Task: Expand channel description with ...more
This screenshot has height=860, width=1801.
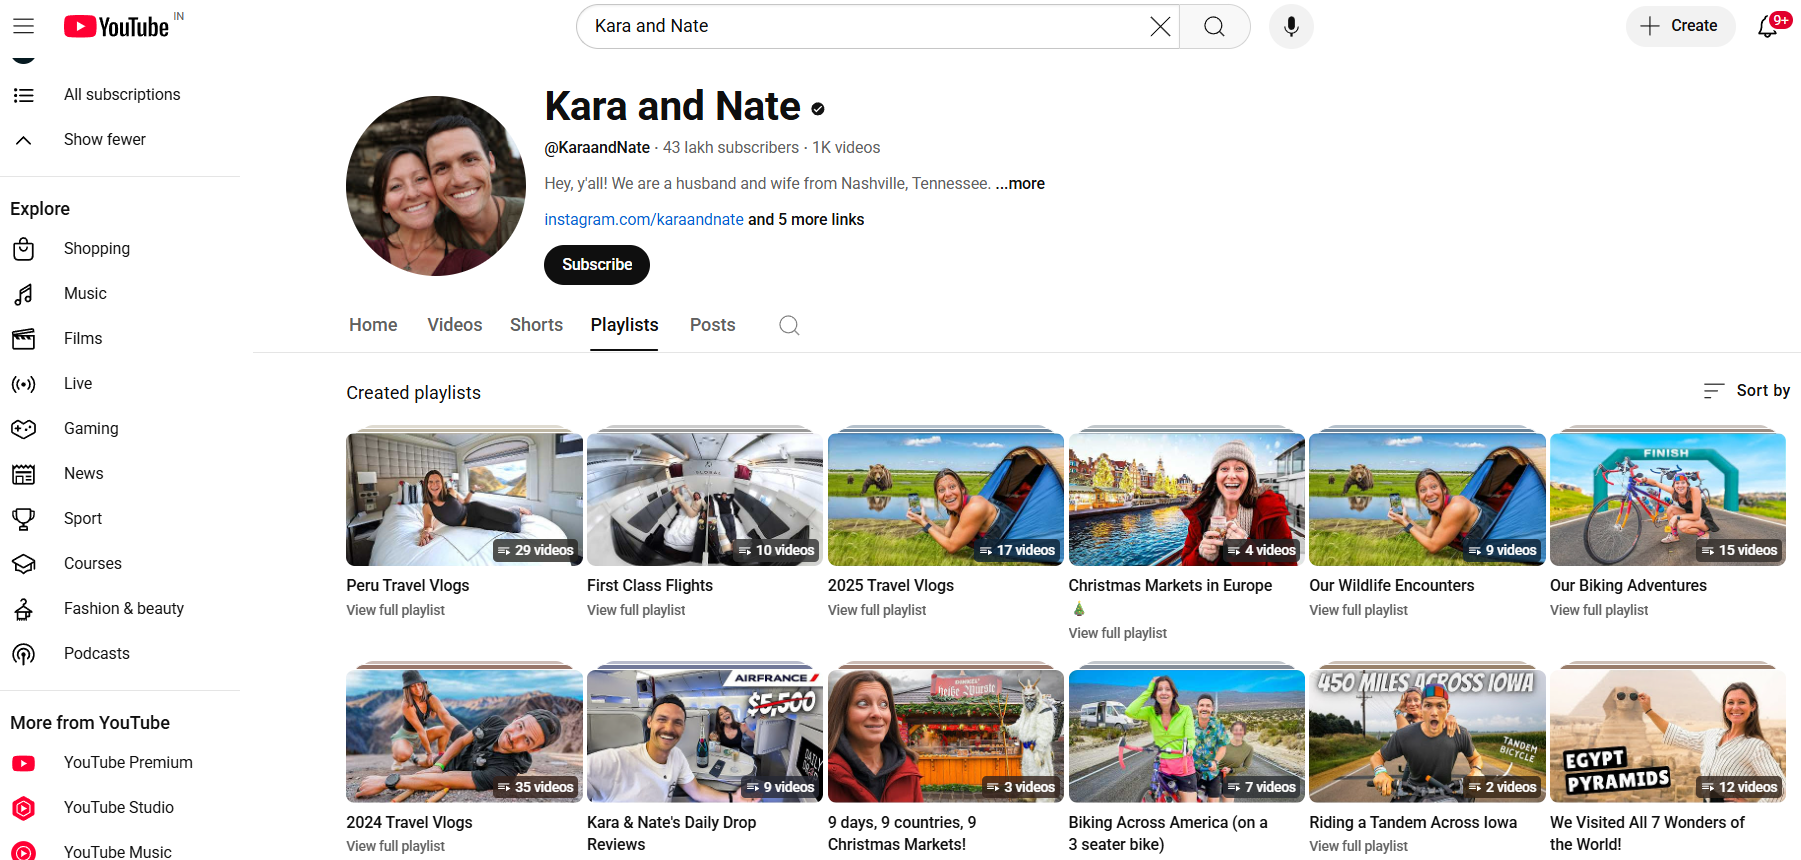Action: 1020,184
